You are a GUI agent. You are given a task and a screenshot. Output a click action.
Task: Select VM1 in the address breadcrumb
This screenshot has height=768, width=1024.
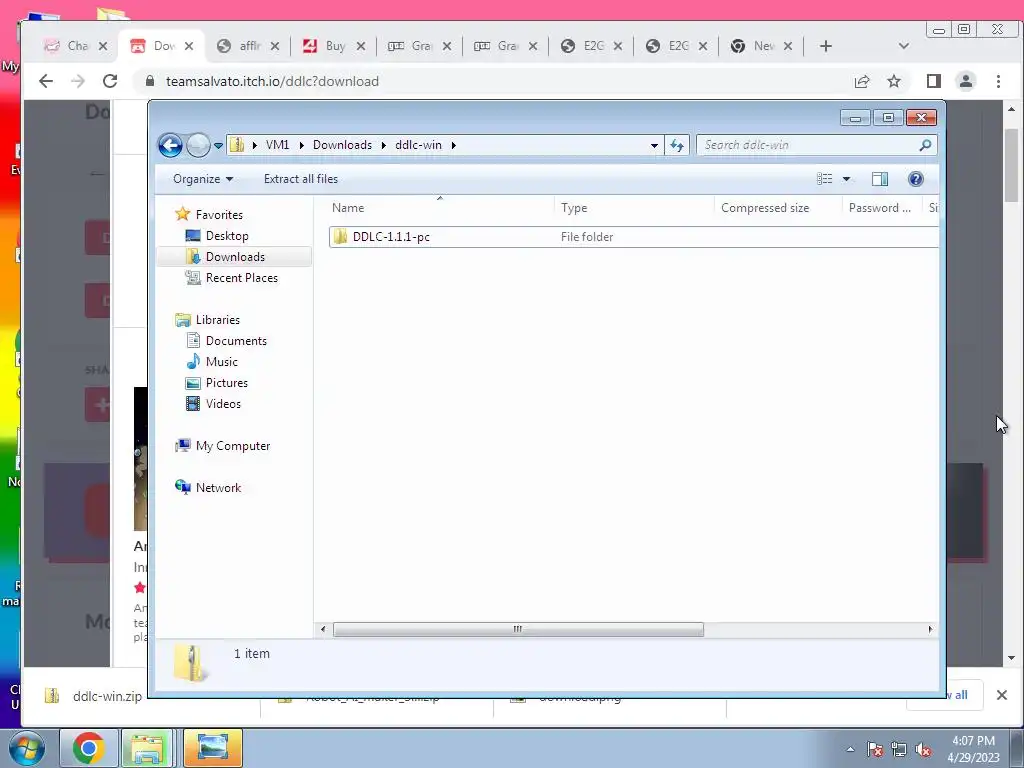pos(278,145)
